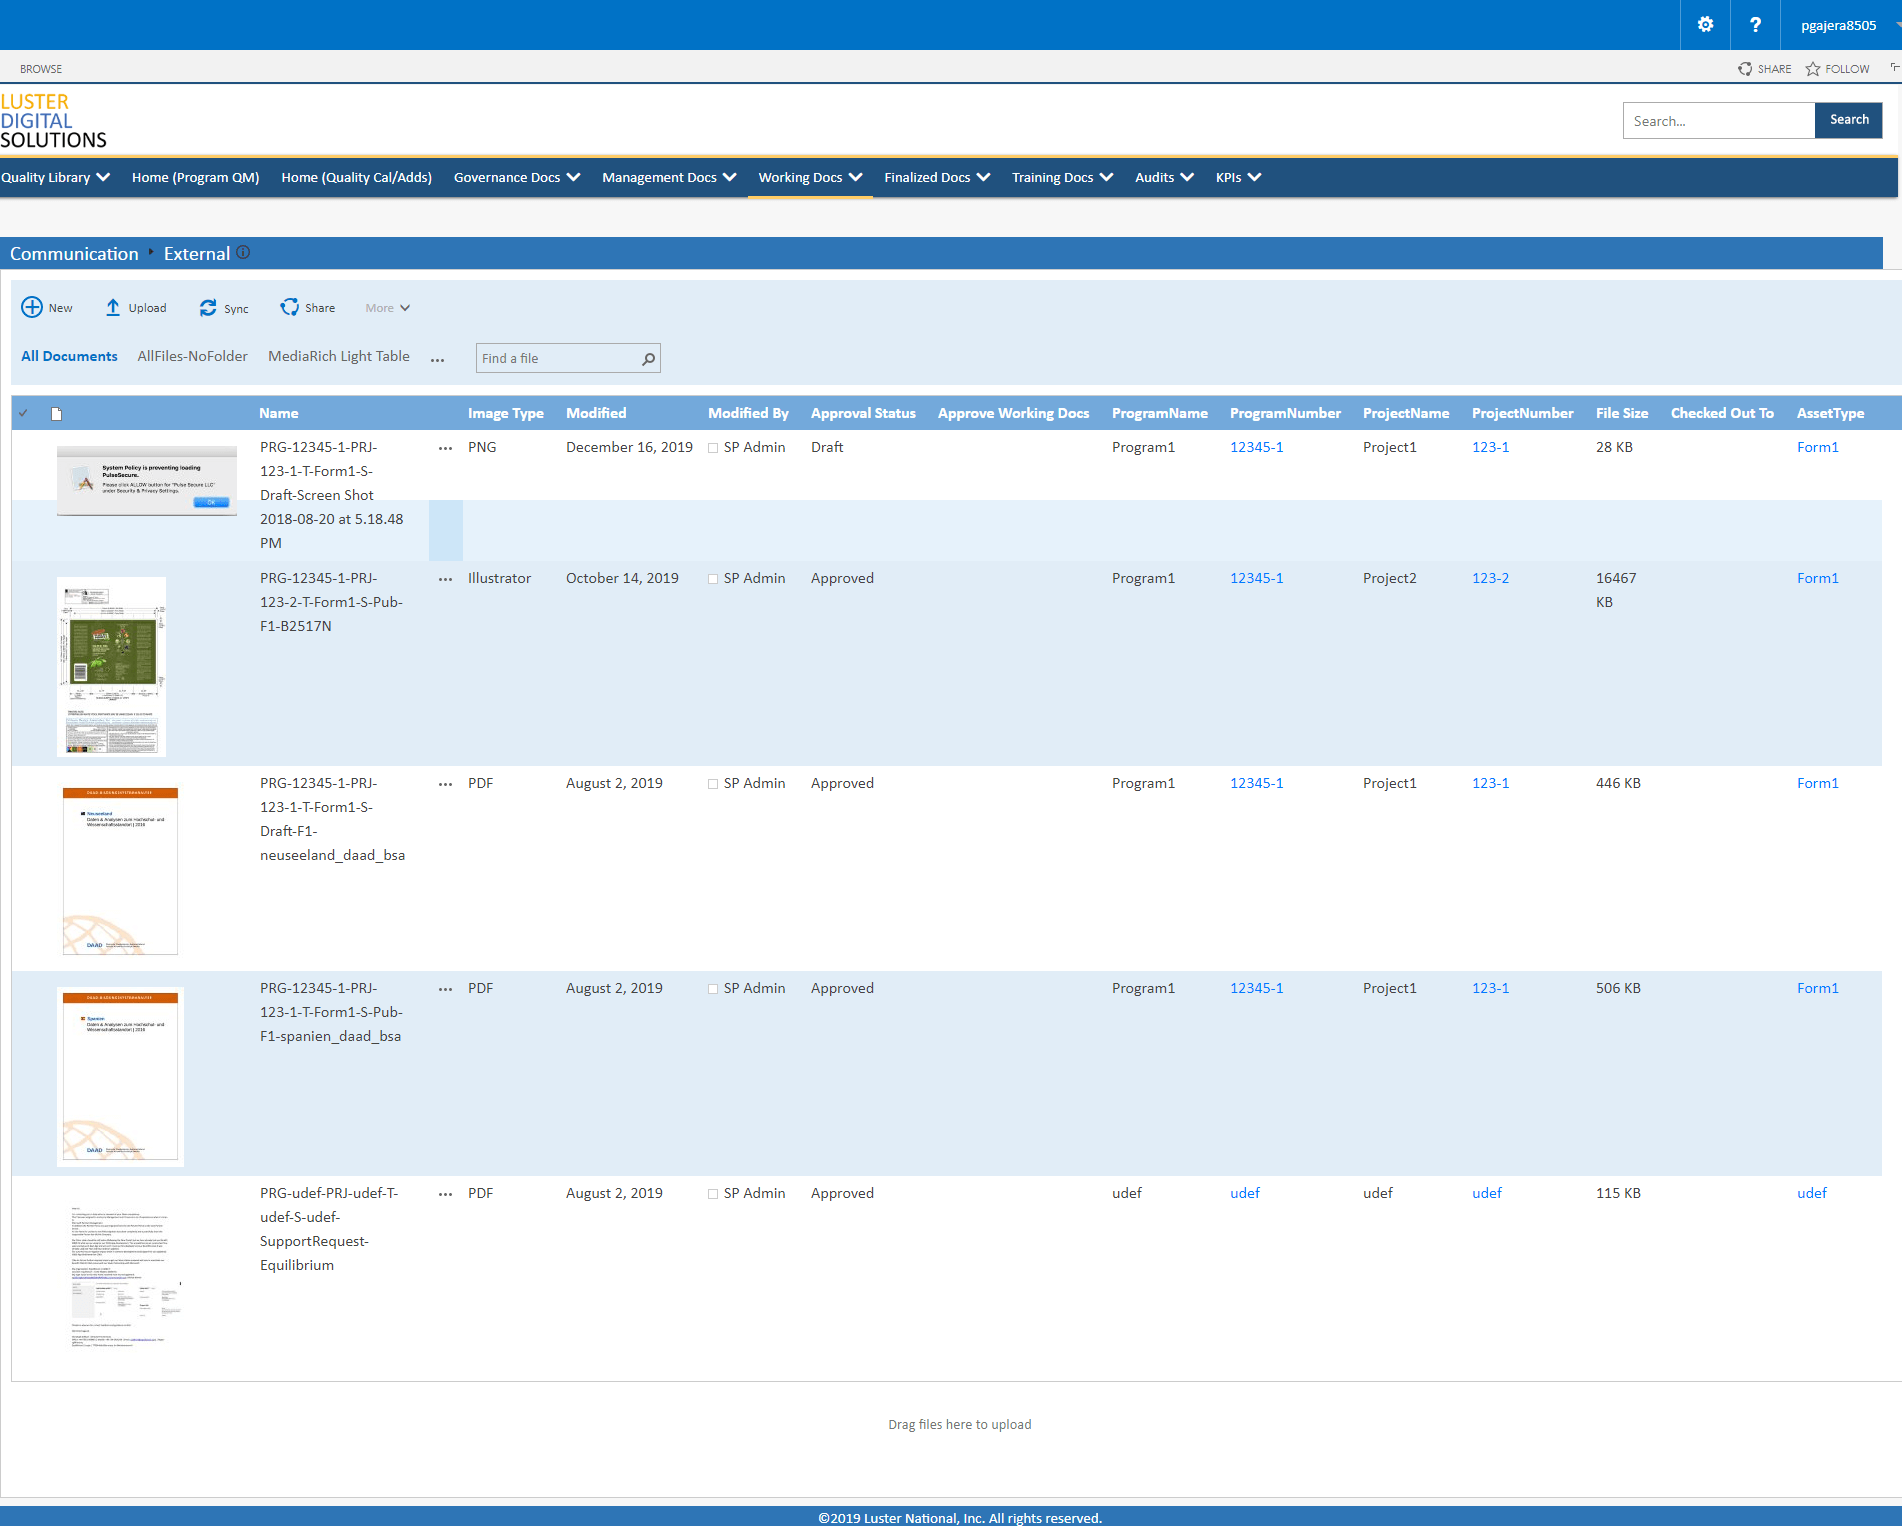Open ellipsis menu for neuseeland_daad_bsa file
Image resolution: width=1902 pixels, height=1526 pixels.
(x=446, y=784)
